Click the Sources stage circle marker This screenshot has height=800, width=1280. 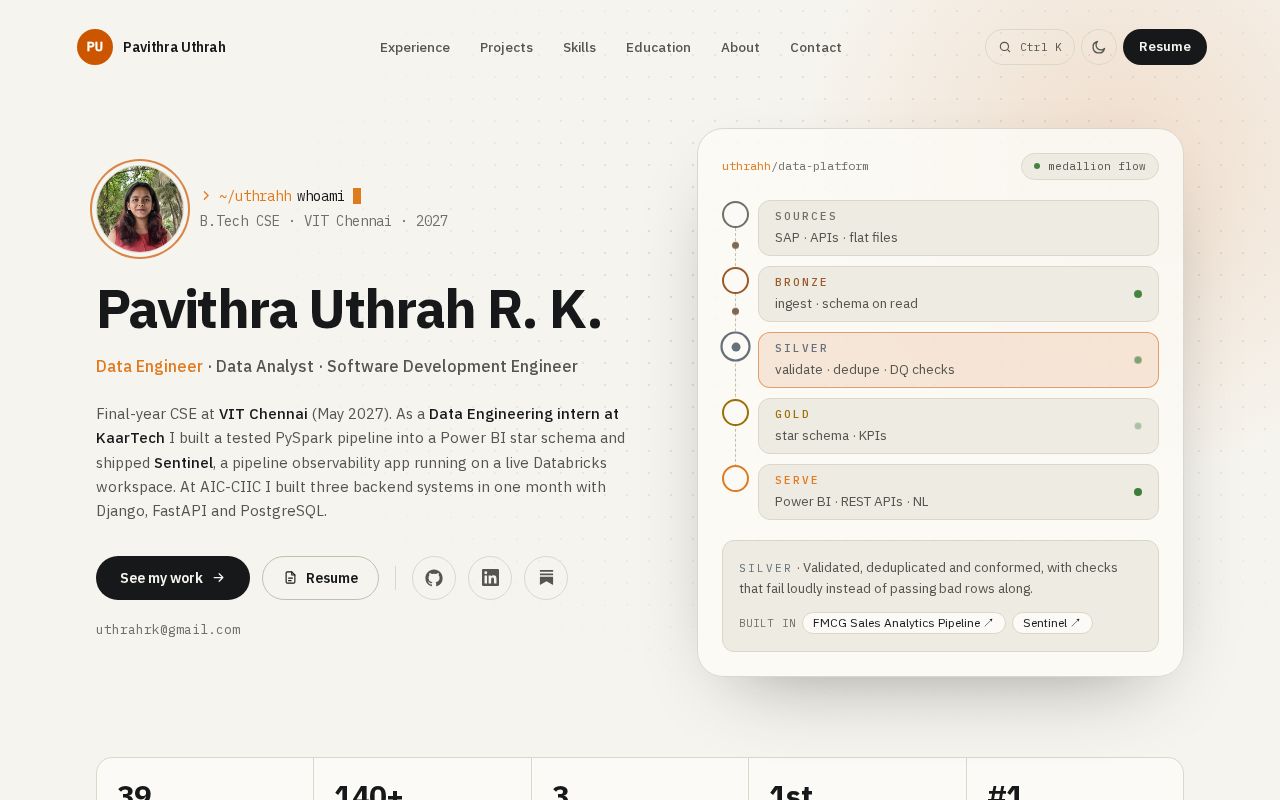(x=735, y=214)
